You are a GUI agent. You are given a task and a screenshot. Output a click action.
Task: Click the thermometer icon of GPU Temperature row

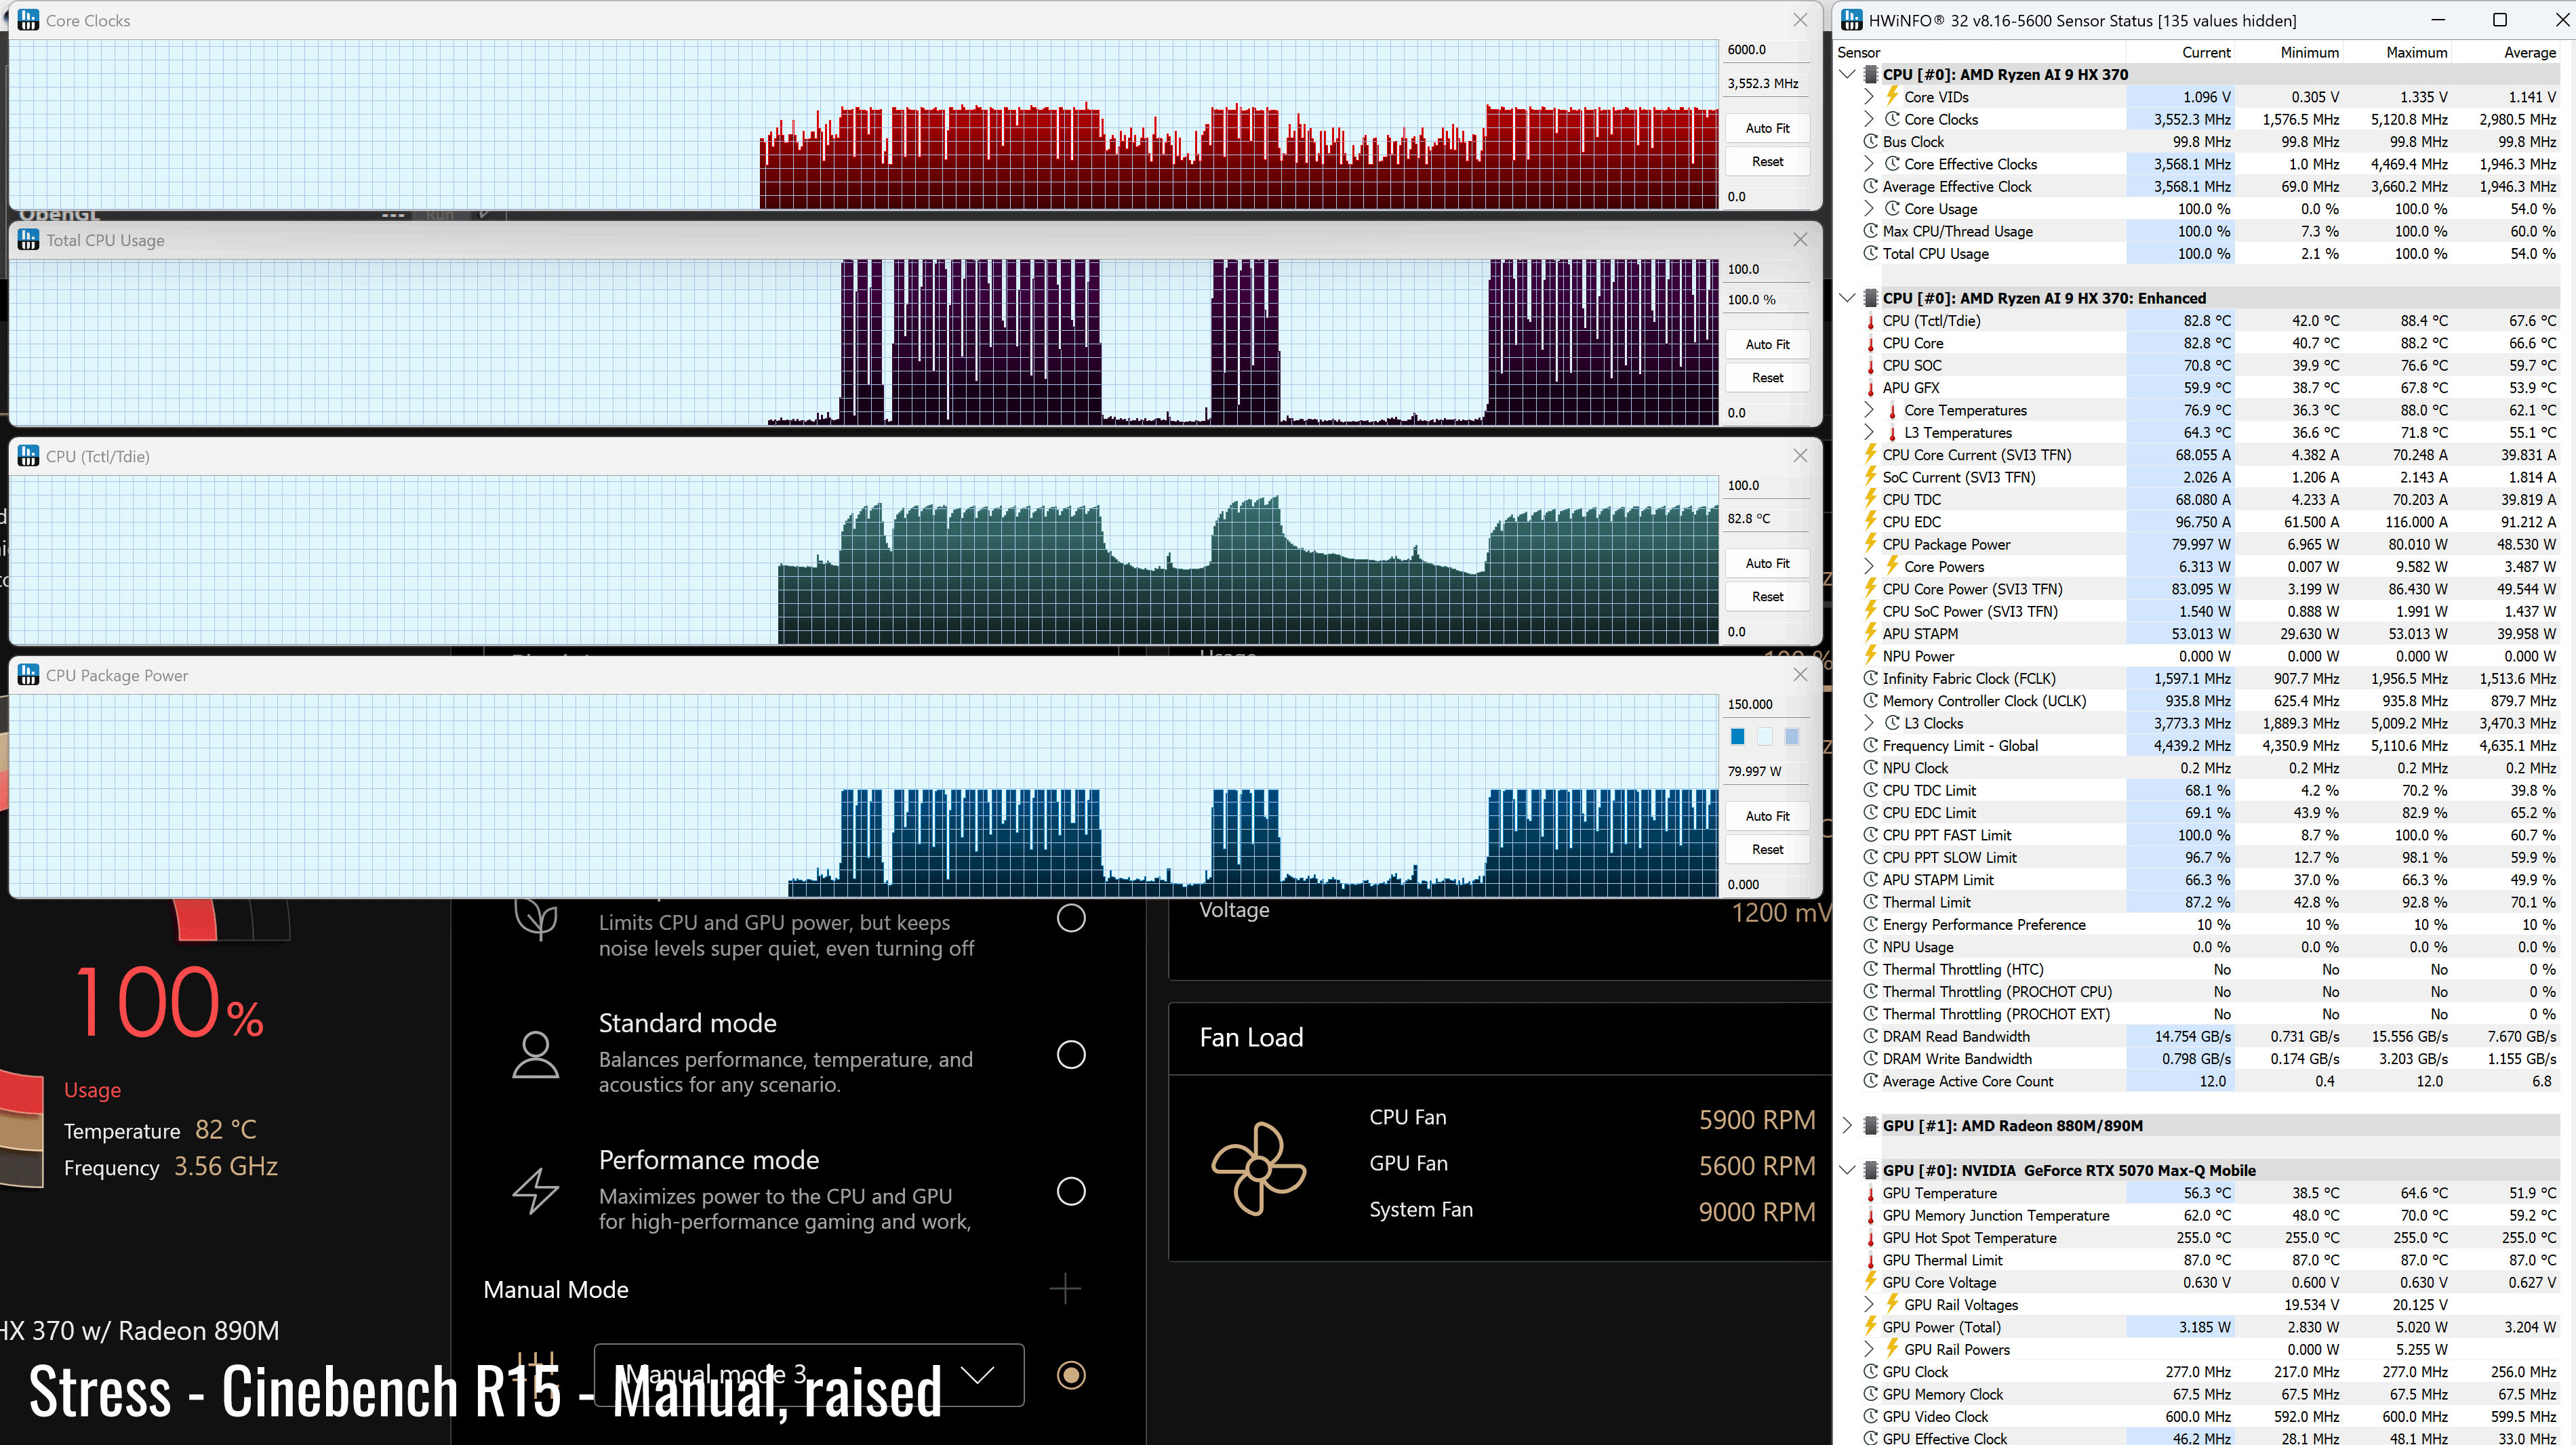coord(1870,1193)
